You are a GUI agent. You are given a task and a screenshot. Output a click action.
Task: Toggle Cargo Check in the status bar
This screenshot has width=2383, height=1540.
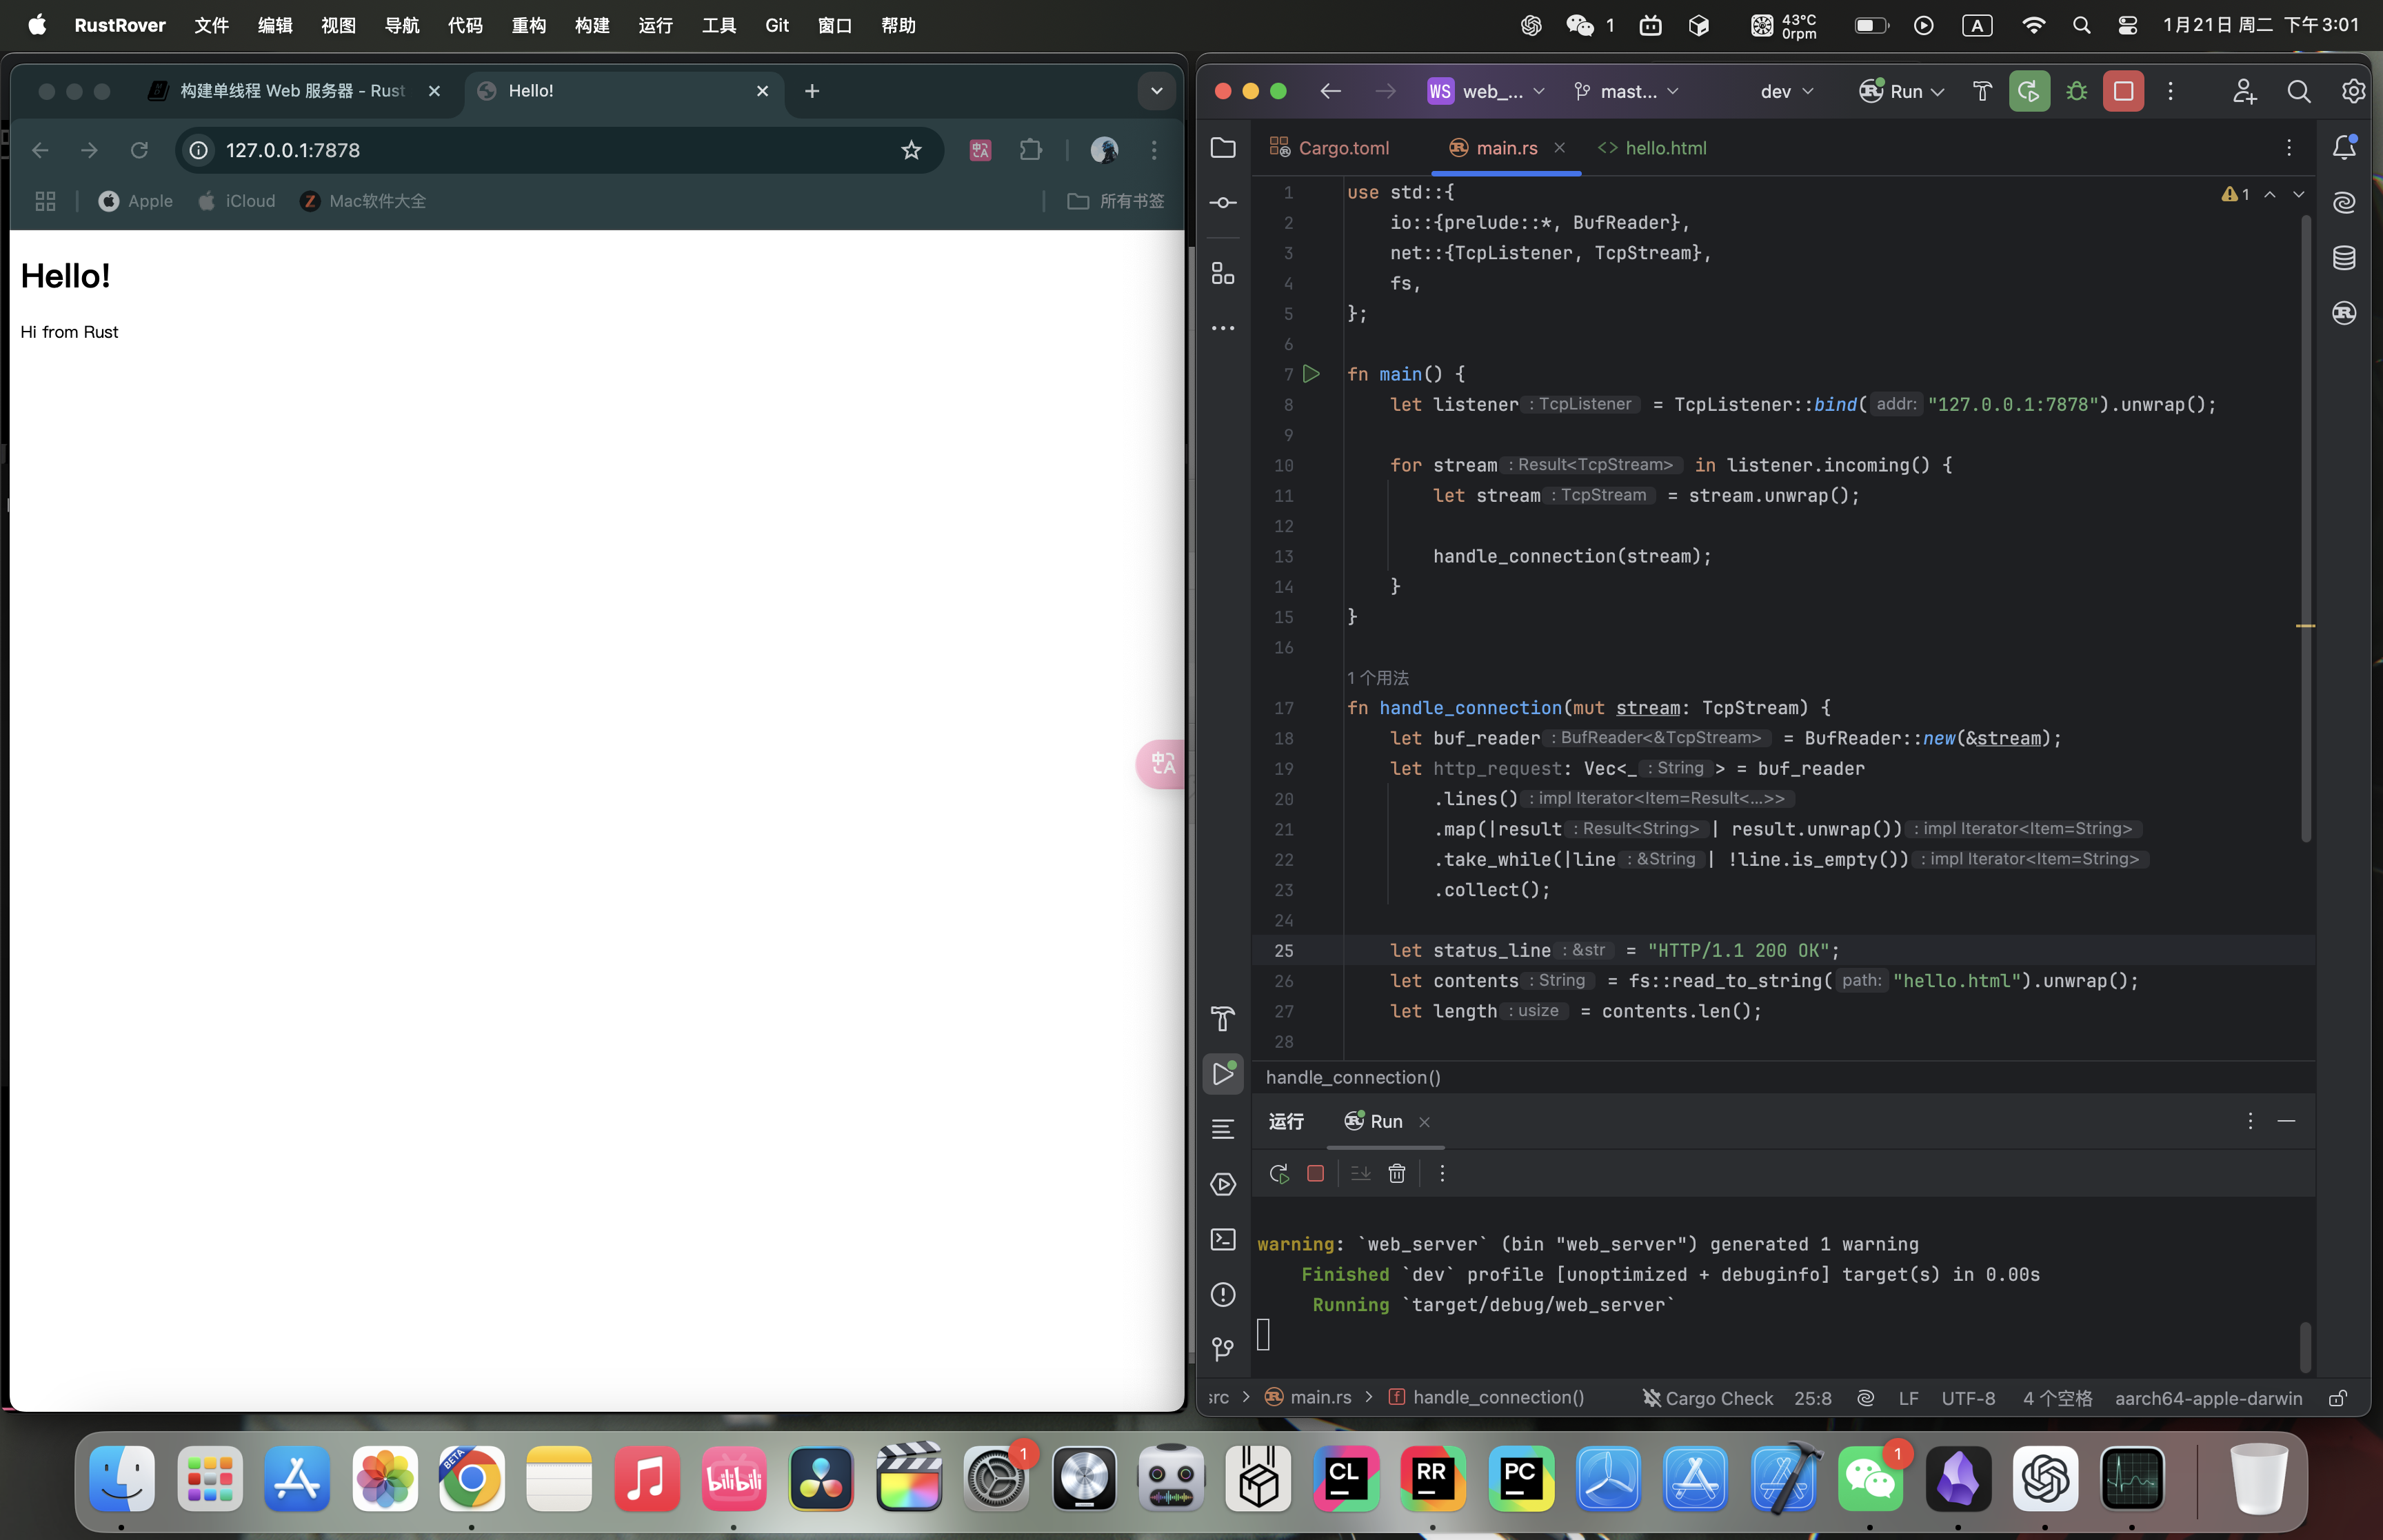pos(1707,1398)
